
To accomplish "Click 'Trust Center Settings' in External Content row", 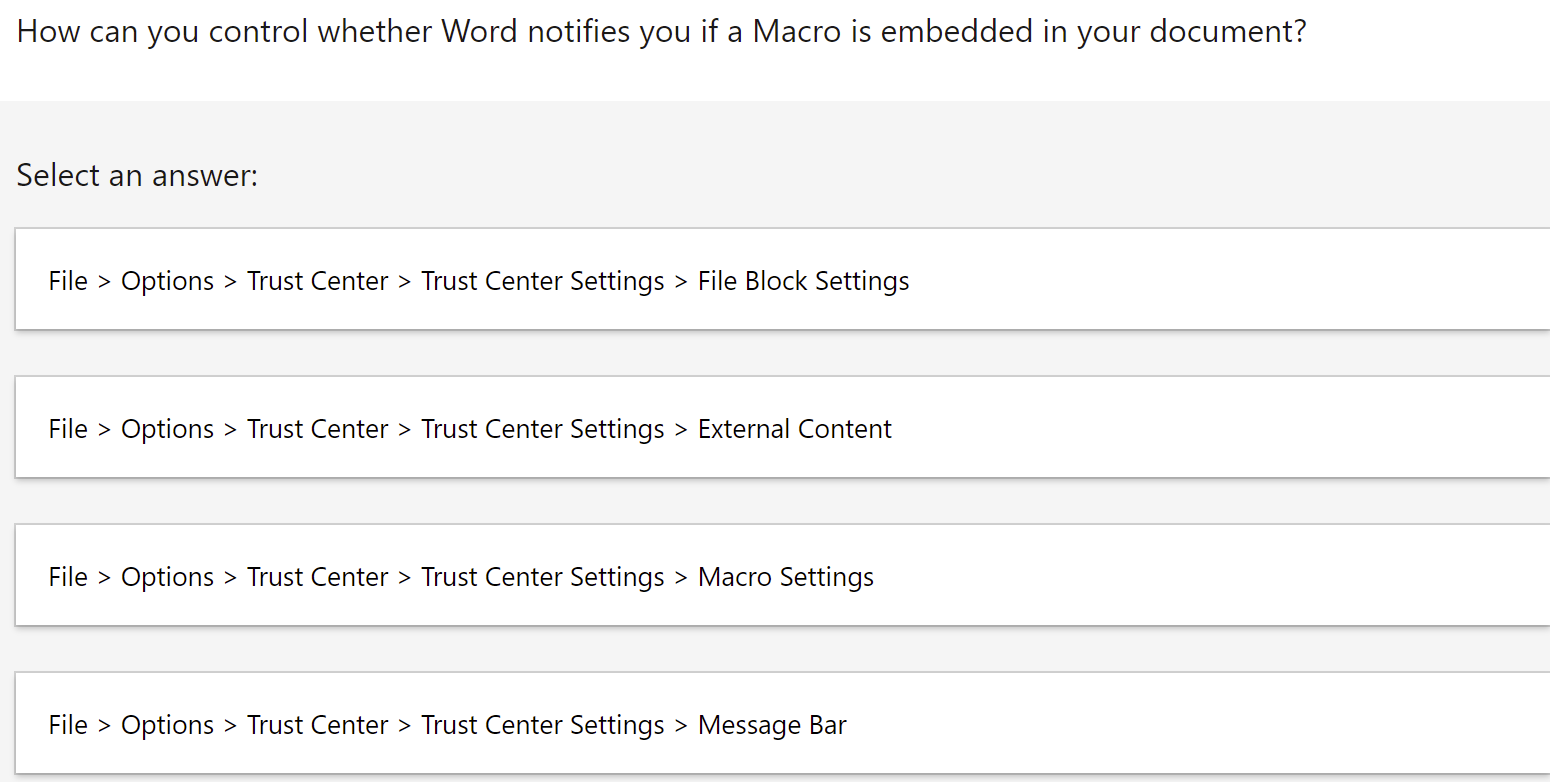I will click(x=542, y=429).
